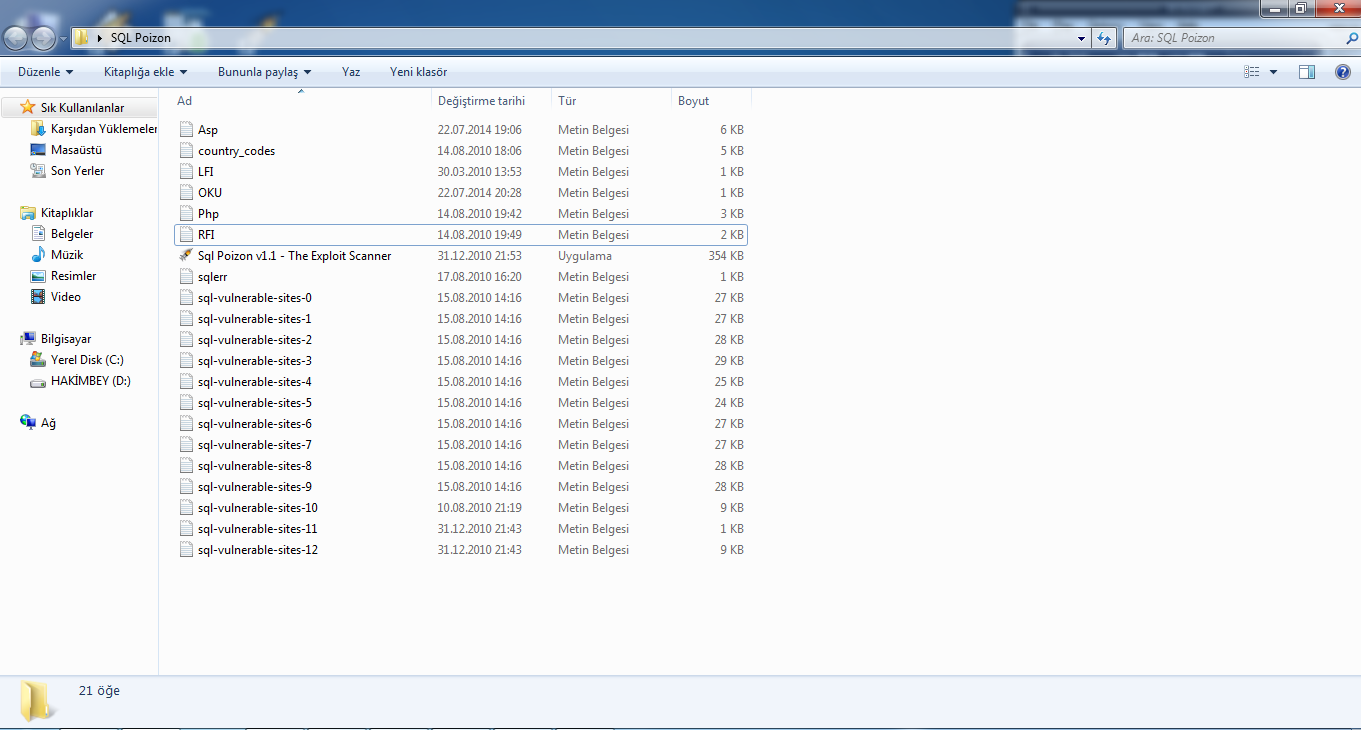This screenshot has width=1361, height=730.
Task: Click the Forward navigation arrow
Action: coord(44,38)
